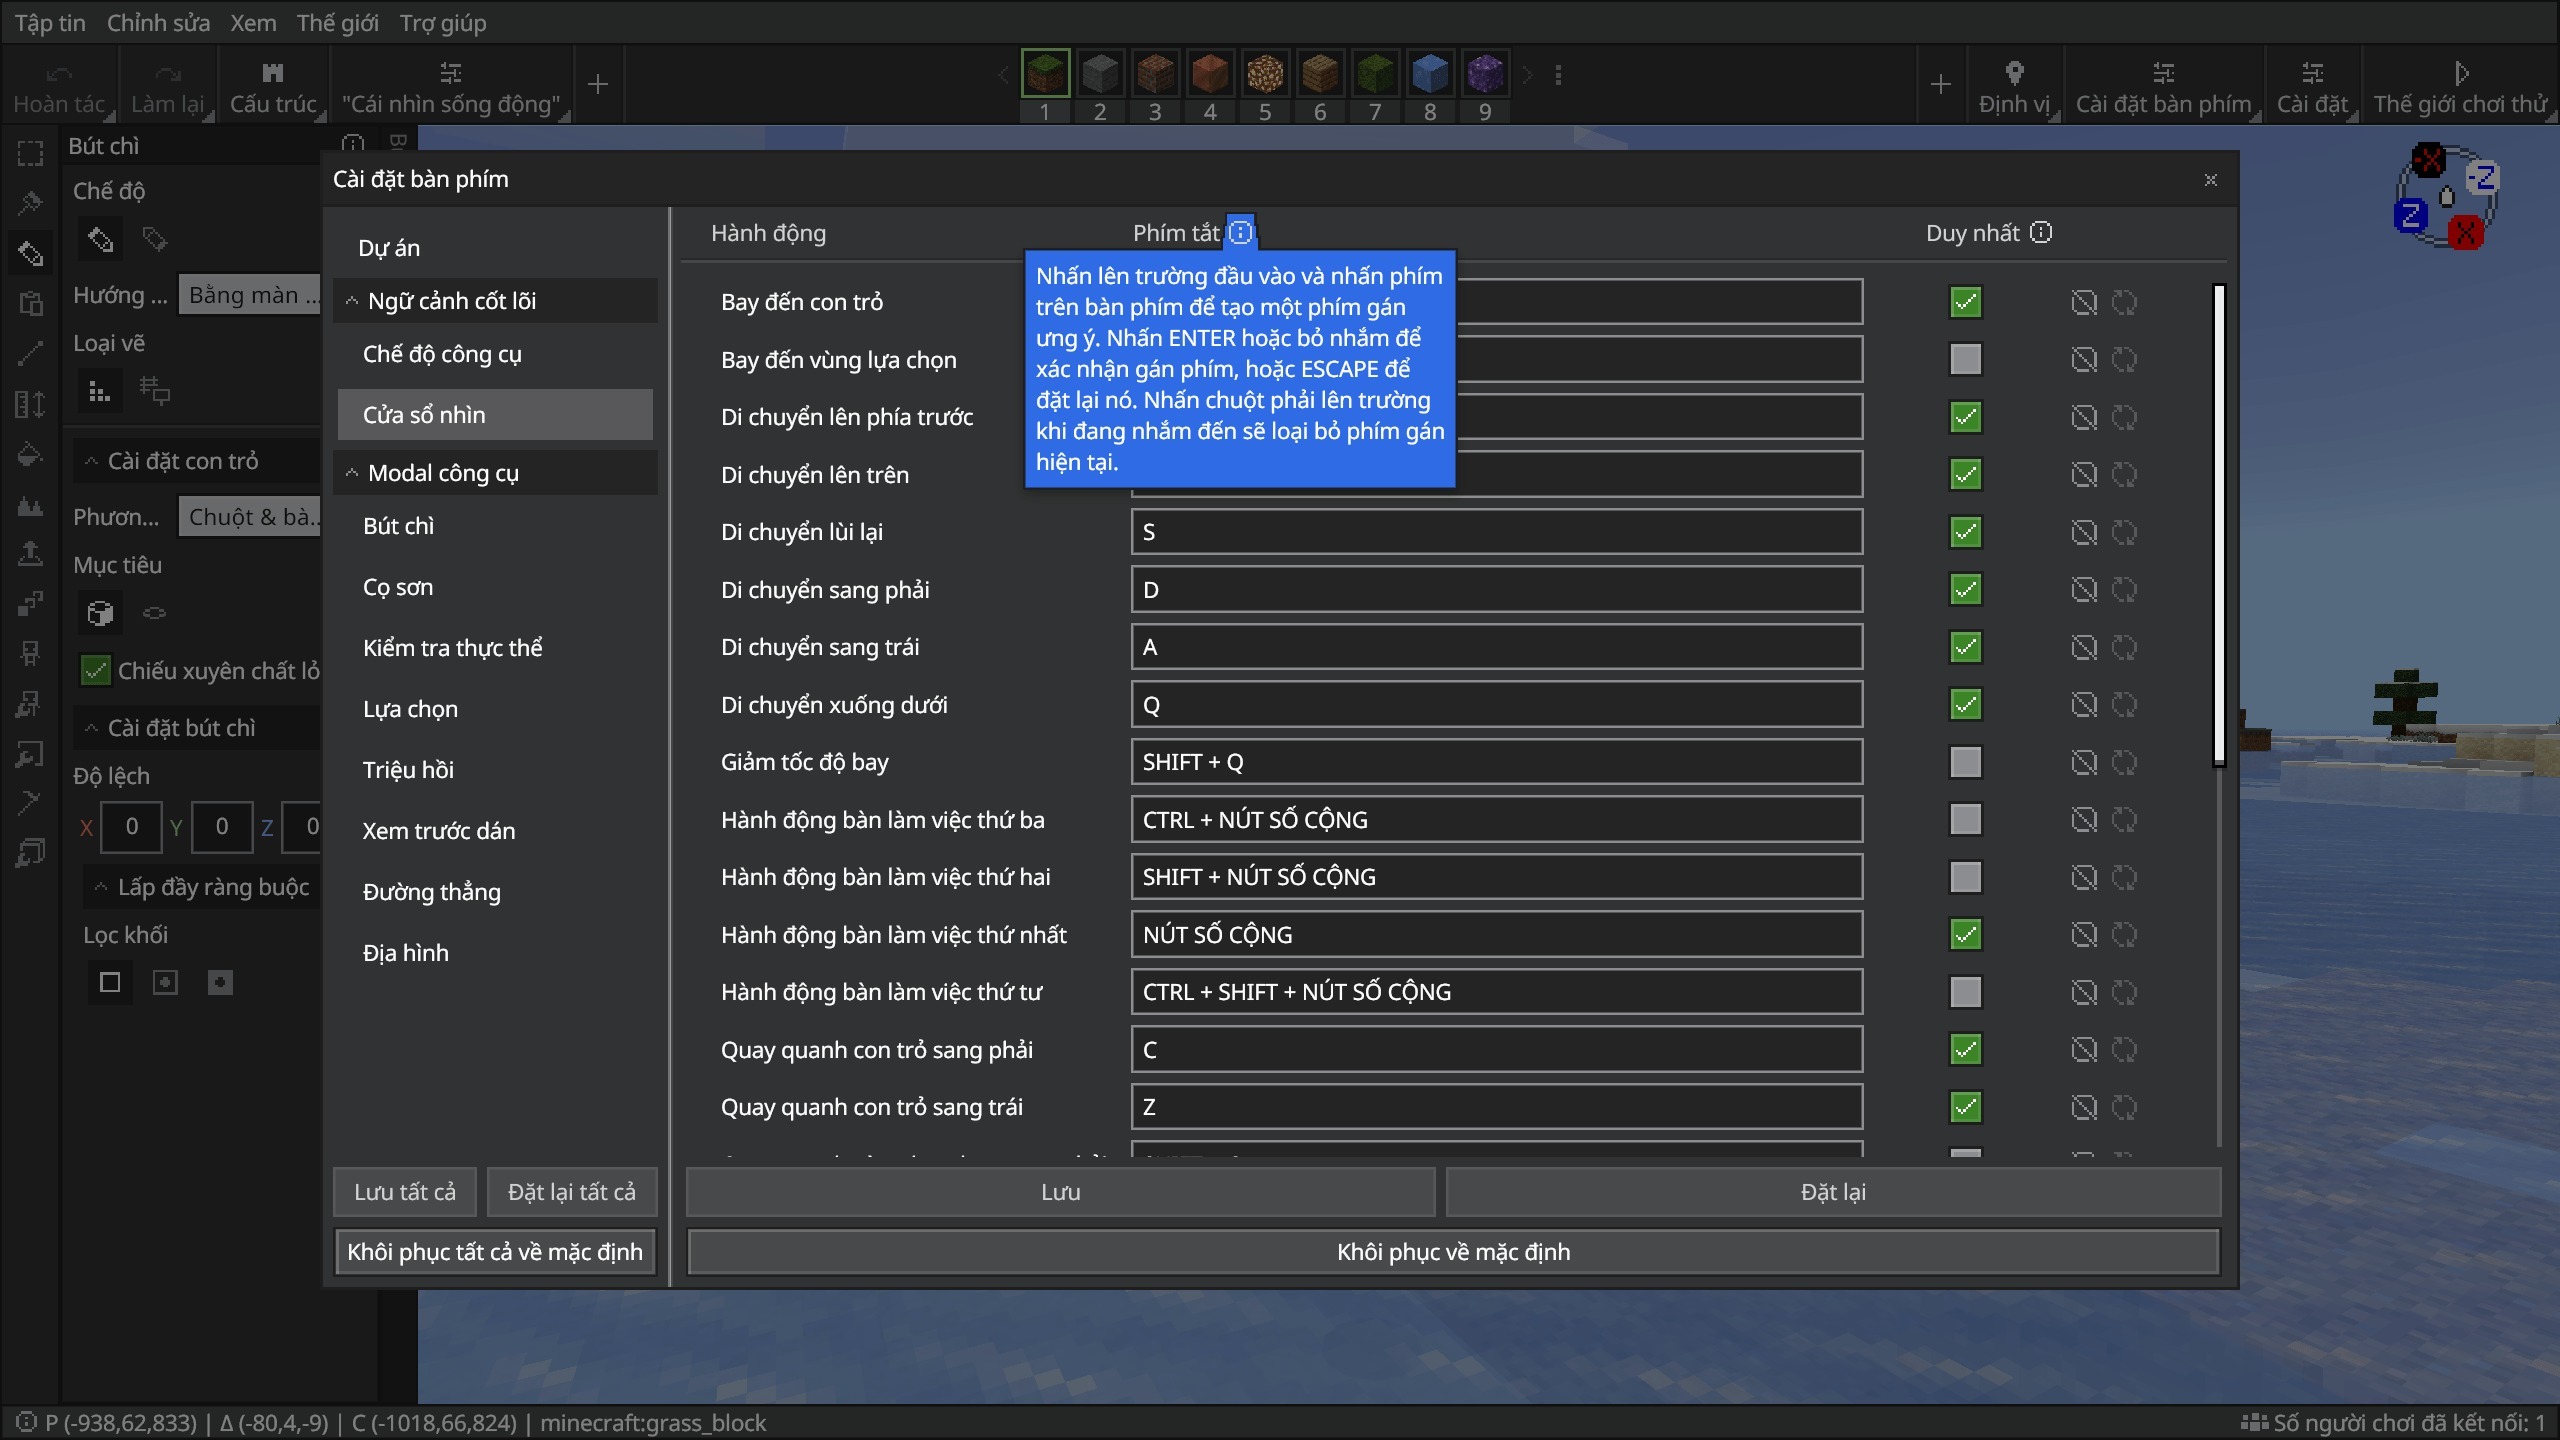The image size is (2560, 1440).
Task: Toggle Duy nhất checkbox for Hành động bàn làm việc thứ nhất
Action: tap(1966, 935)
